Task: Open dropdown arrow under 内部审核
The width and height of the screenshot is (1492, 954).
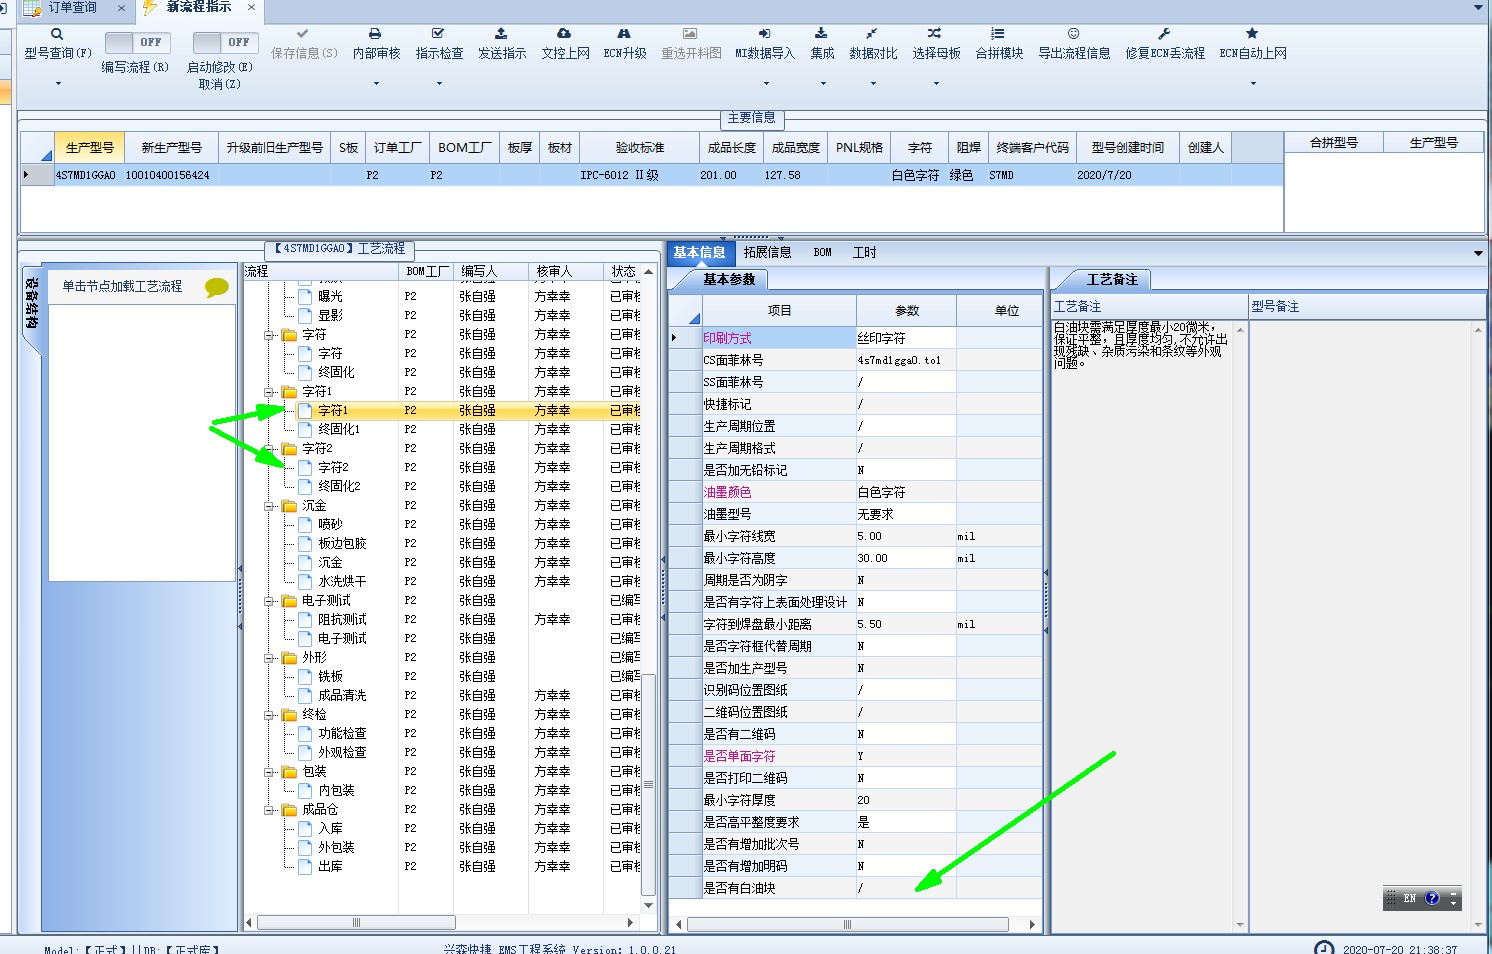Action: coord(376,84)
